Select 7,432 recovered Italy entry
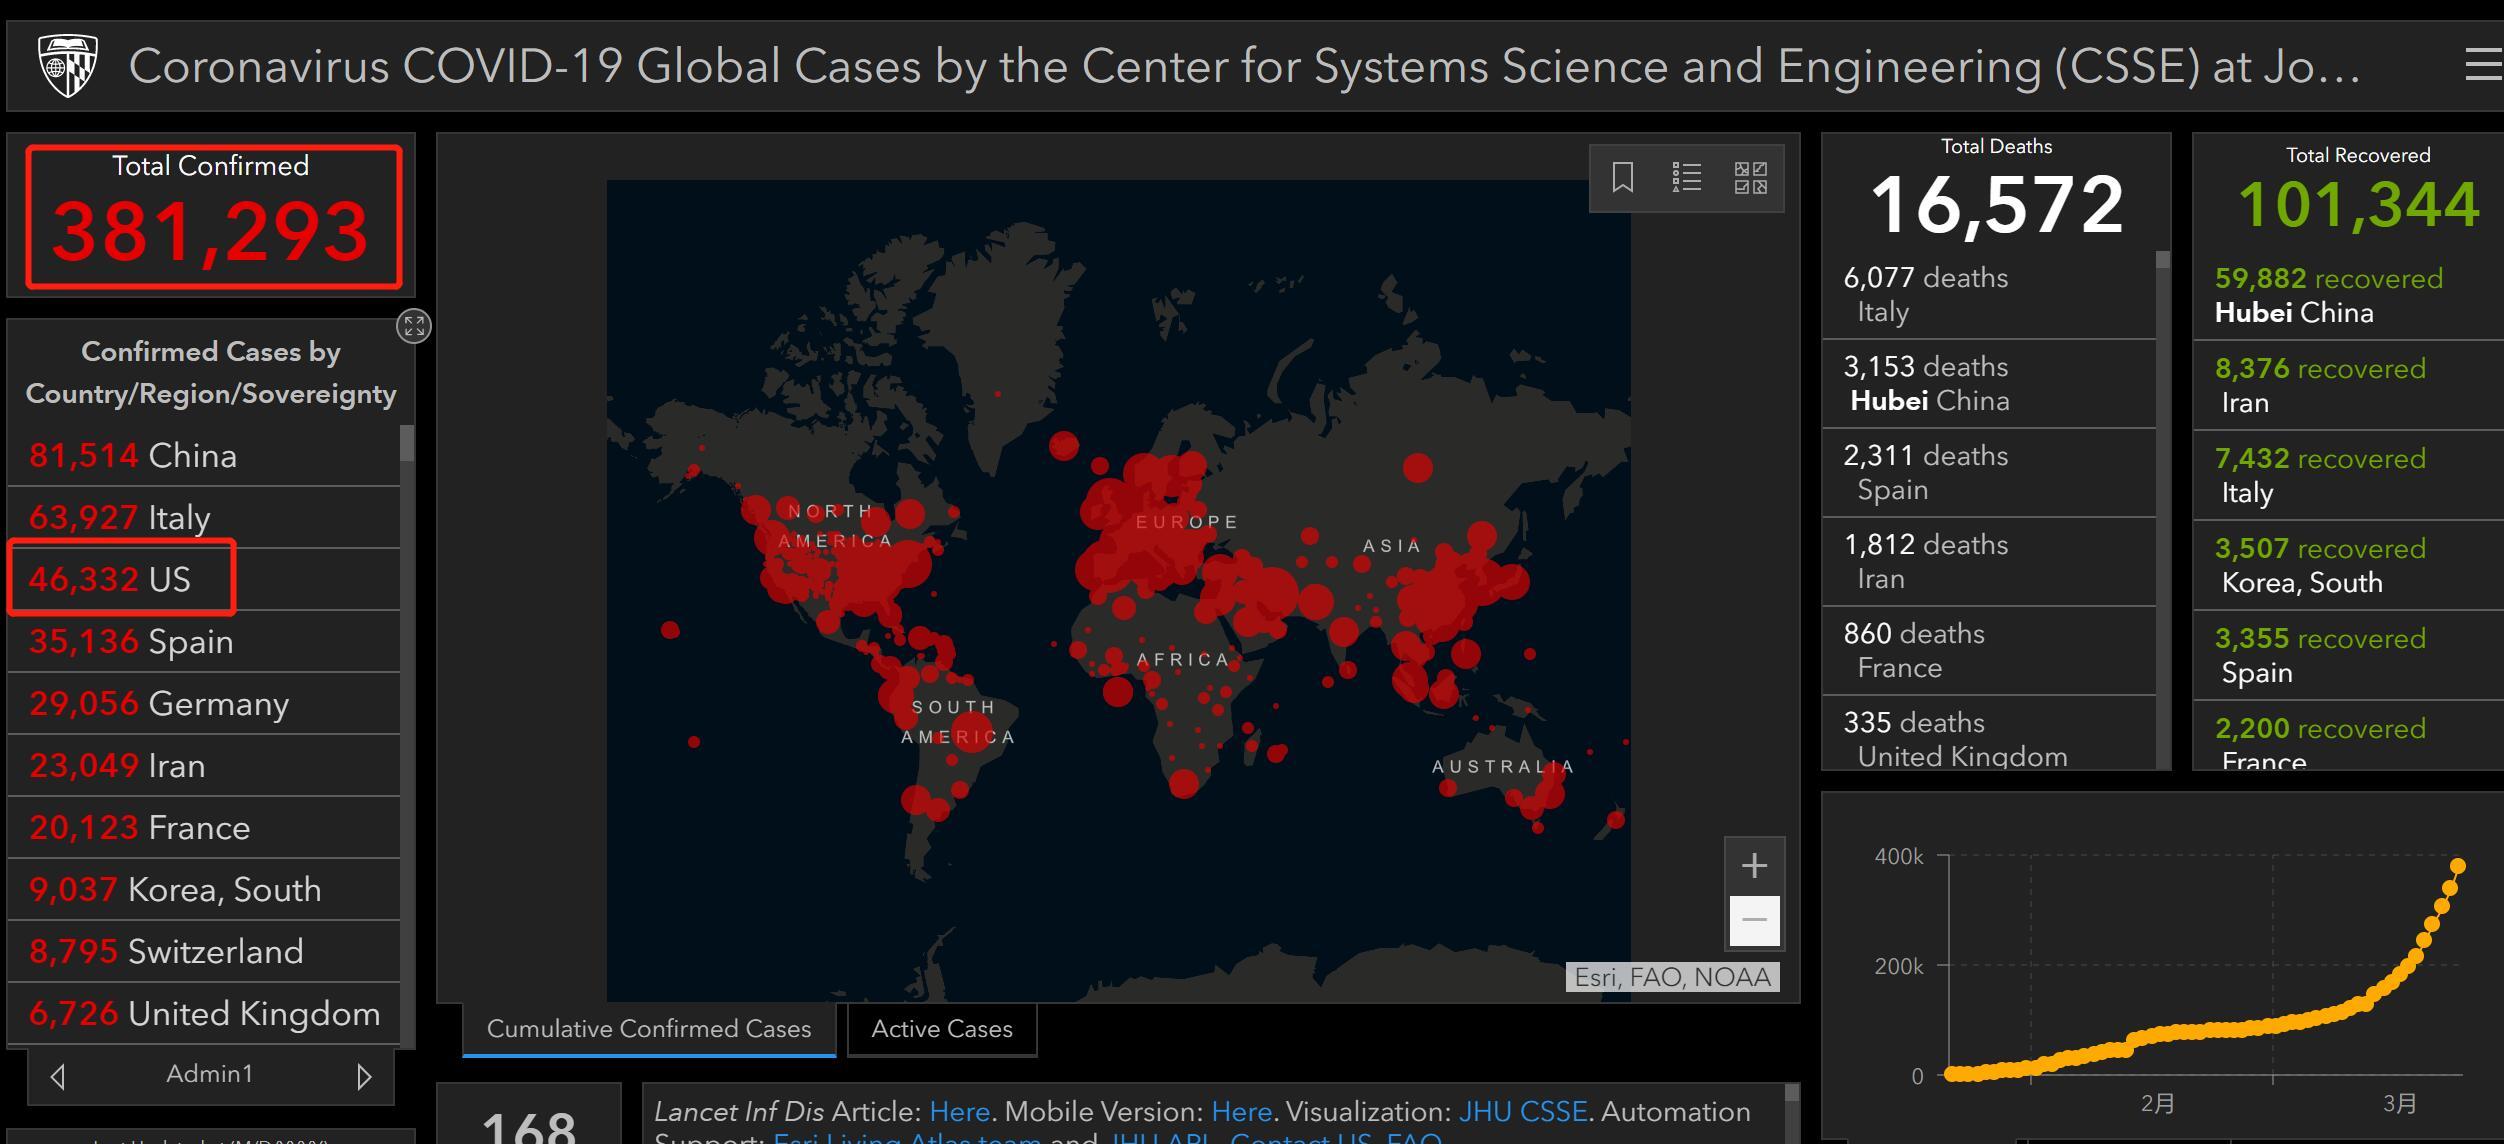2504x1144 pixels. point(2349,476)
